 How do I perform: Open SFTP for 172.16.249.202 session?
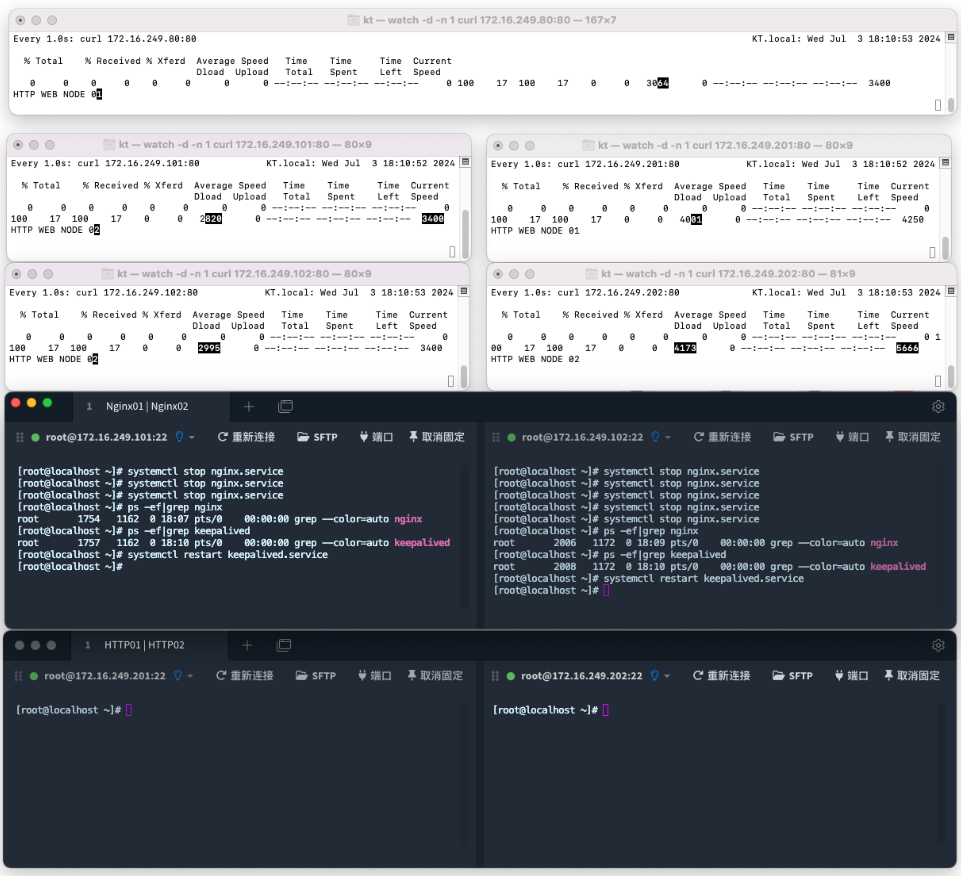pyautogui.click(x=792, y=676)
